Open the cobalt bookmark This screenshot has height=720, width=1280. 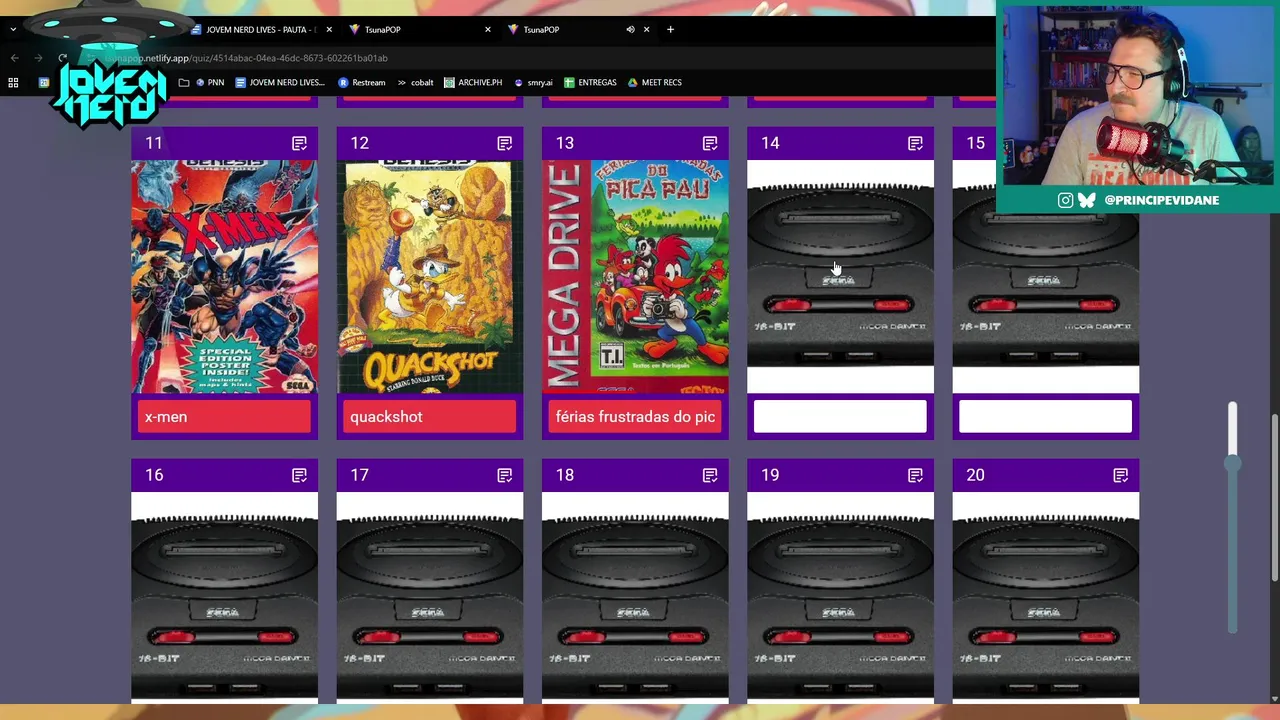tap(414, 83)
